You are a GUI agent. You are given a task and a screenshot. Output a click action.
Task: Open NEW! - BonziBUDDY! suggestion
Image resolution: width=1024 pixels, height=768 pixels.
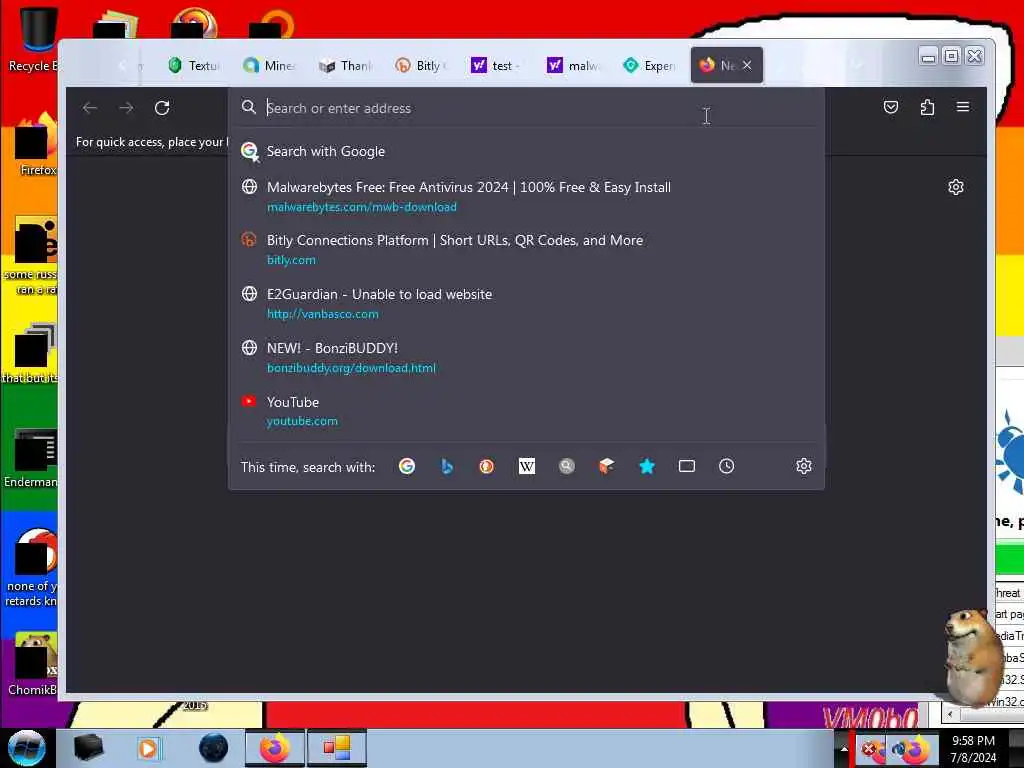point(526,358)
